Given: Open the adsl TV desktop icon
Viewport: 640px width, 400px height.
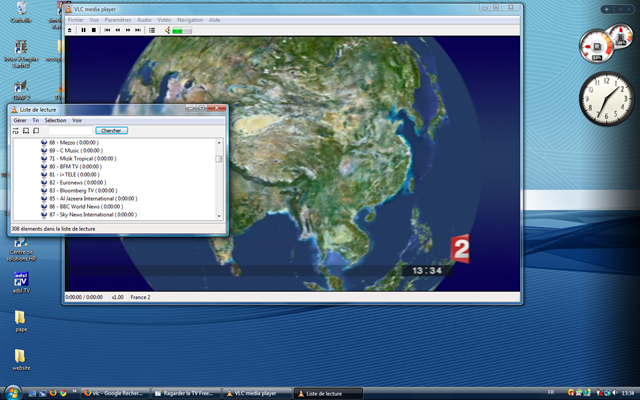Looking at the screenshot, I should 21,282.
